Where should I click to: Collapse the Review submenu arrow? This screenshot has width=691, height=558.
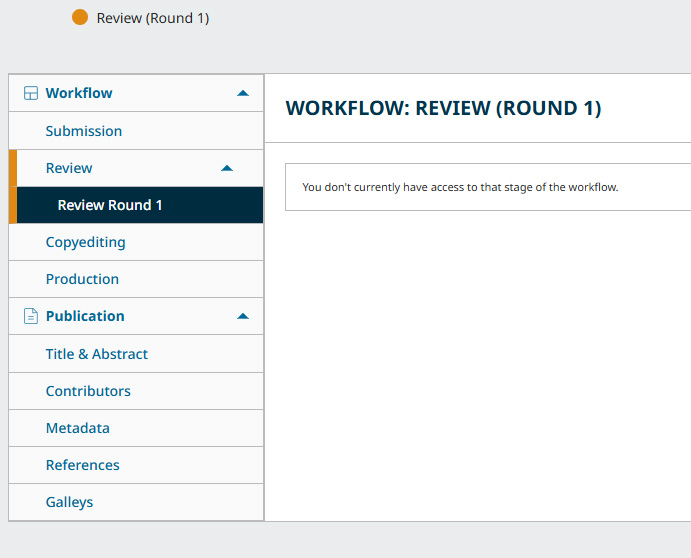click(227, 168)
